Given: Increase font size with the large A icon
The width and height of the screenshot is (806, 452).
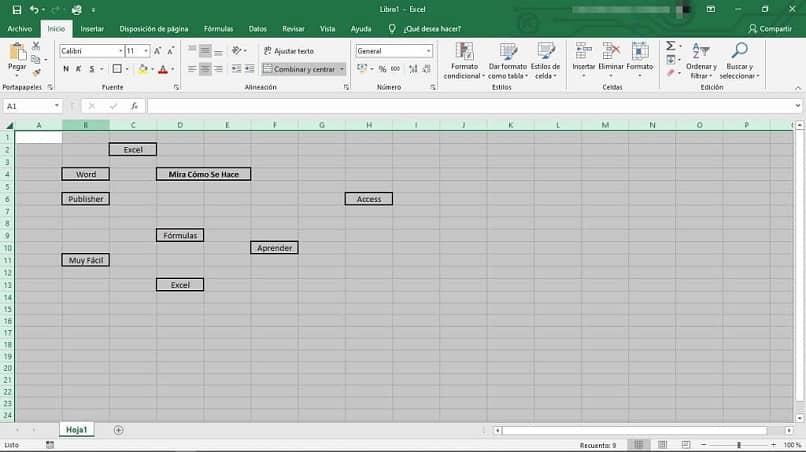Looking at the screenshot, I should (x=157, y=51).
